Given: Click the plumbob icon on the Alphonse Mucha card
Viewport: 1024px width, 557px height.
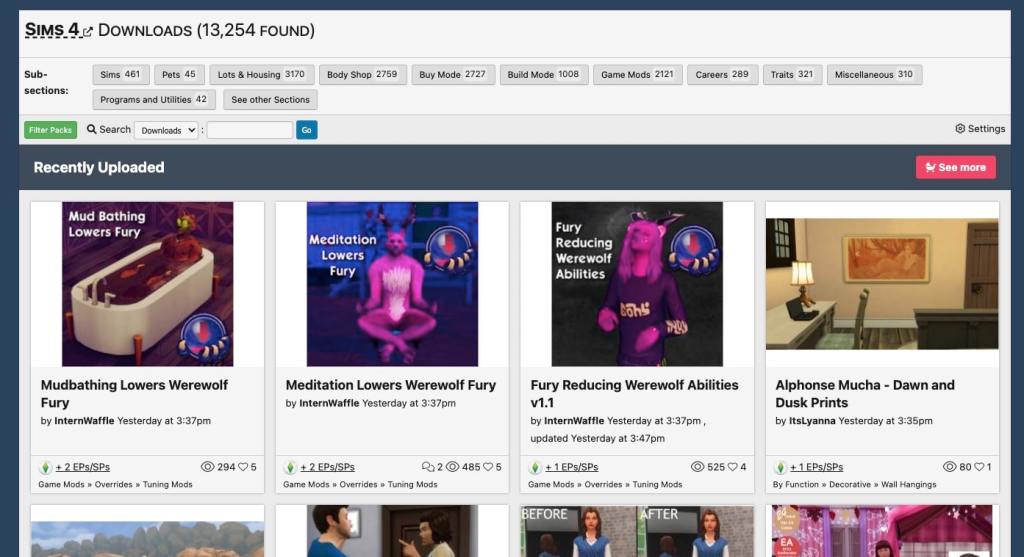Looking at the screenshot, I should point(780,467).
